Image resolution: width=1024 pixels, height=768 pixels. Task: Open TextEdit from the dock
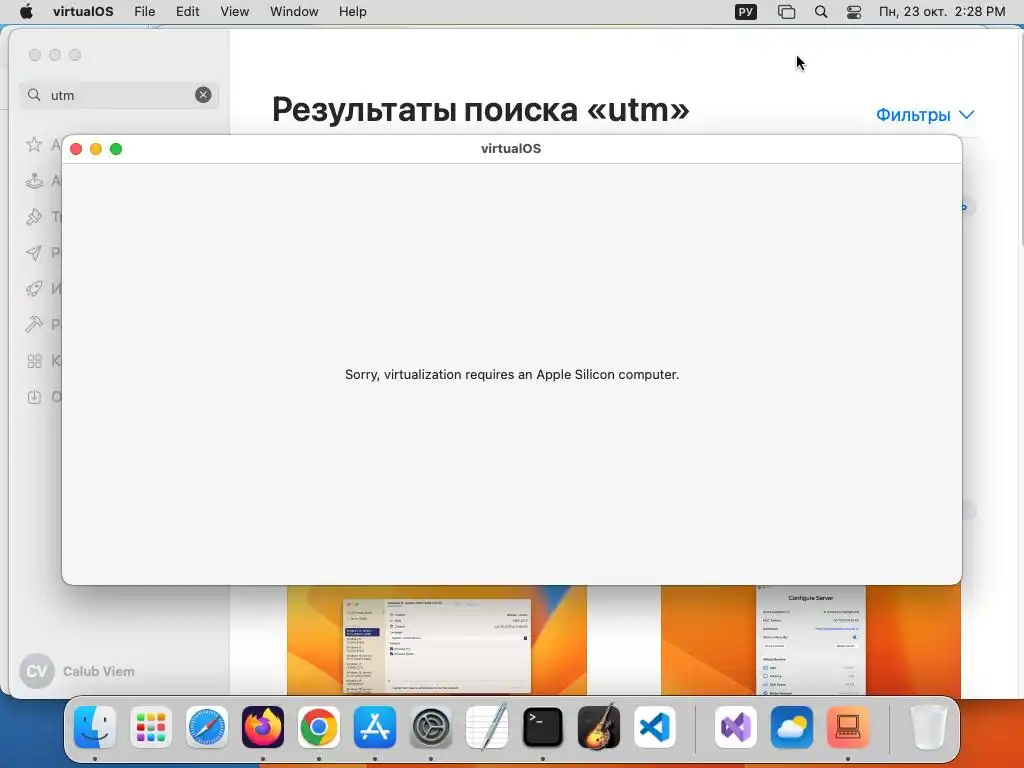pyautogui.click(x=487, y=727)
